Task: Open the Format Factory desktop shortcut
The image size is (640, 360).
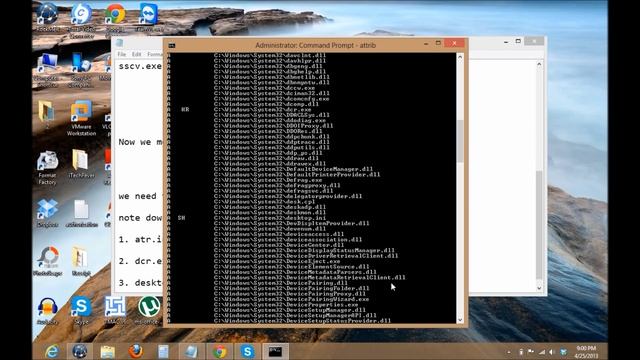Action: [x=47, y=161]
